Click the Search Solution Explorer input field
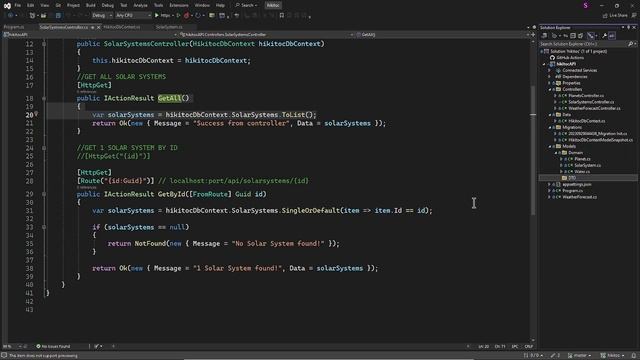This screenshot has width=640, height=360. tap(584, 44)
